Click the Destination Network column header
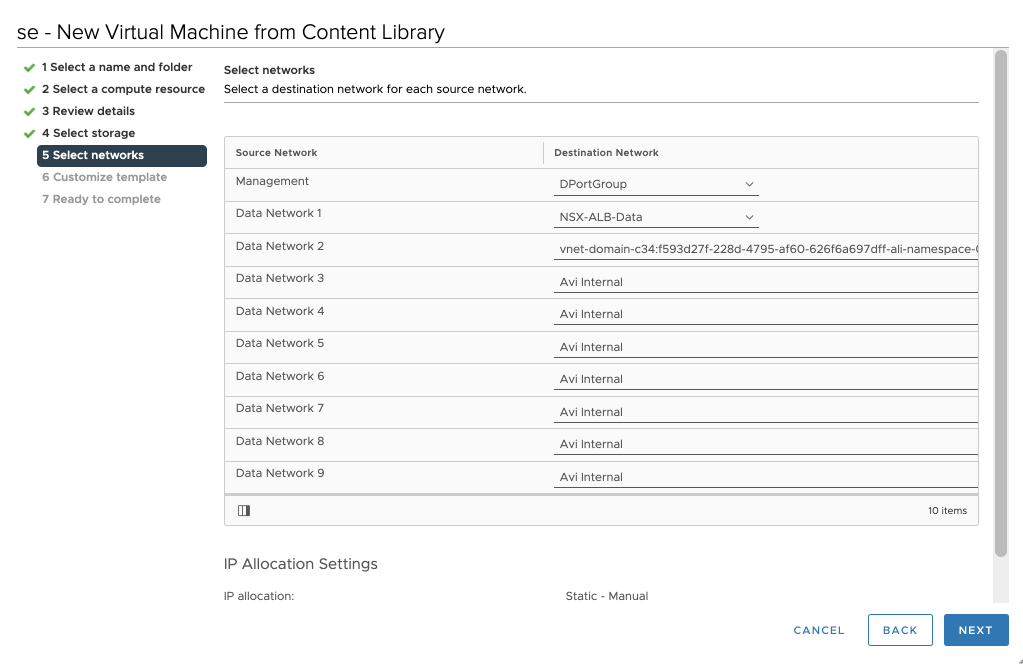 click(606, 153)
